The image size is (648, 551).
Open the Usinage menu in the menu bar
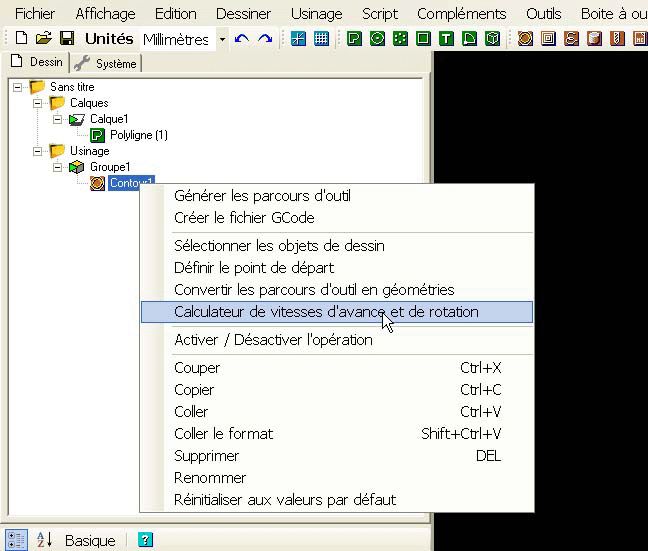pos(317,14)
